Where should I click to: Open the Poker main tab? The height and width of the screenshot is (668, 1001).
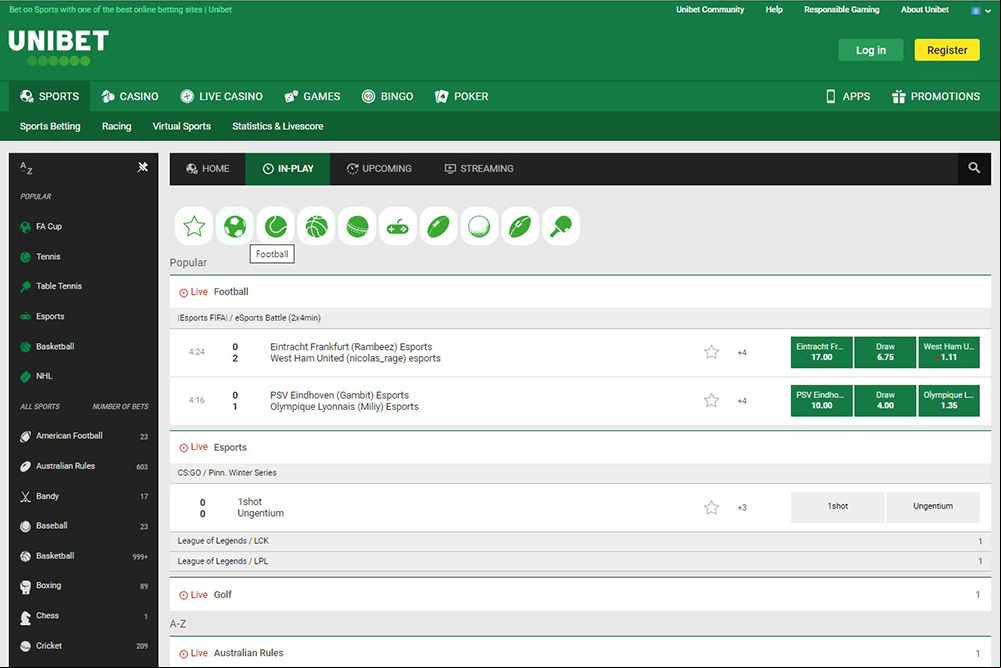click(462, 96)
